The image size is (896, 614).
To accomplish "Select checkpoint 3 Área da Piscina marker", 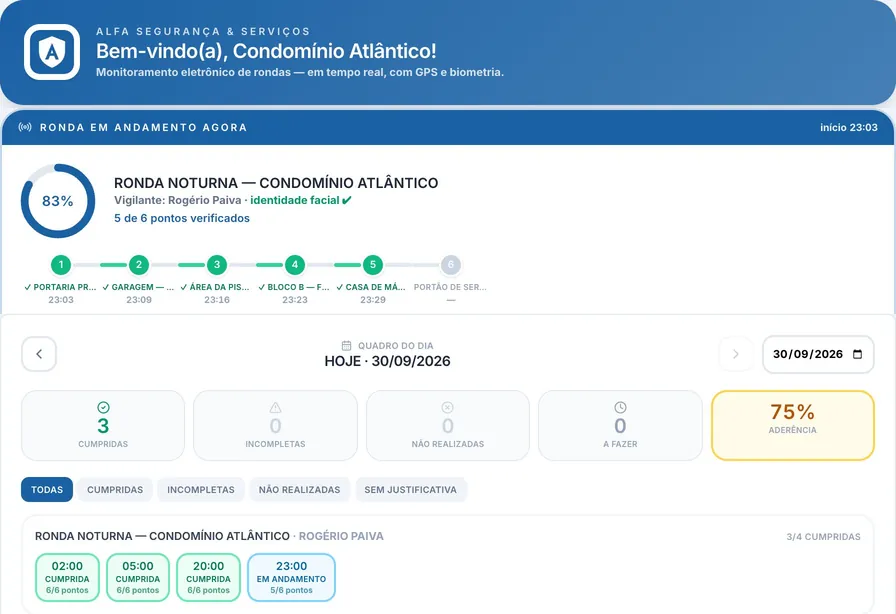I will [217, 265].
